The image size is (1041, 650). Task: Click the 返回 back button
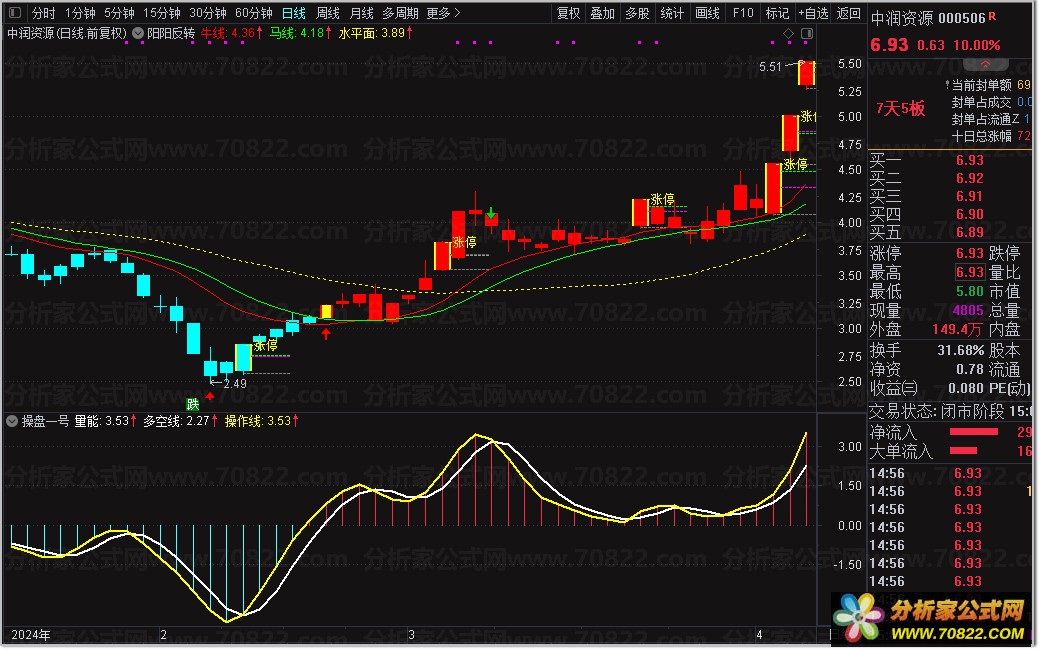[x=848, y=13]
